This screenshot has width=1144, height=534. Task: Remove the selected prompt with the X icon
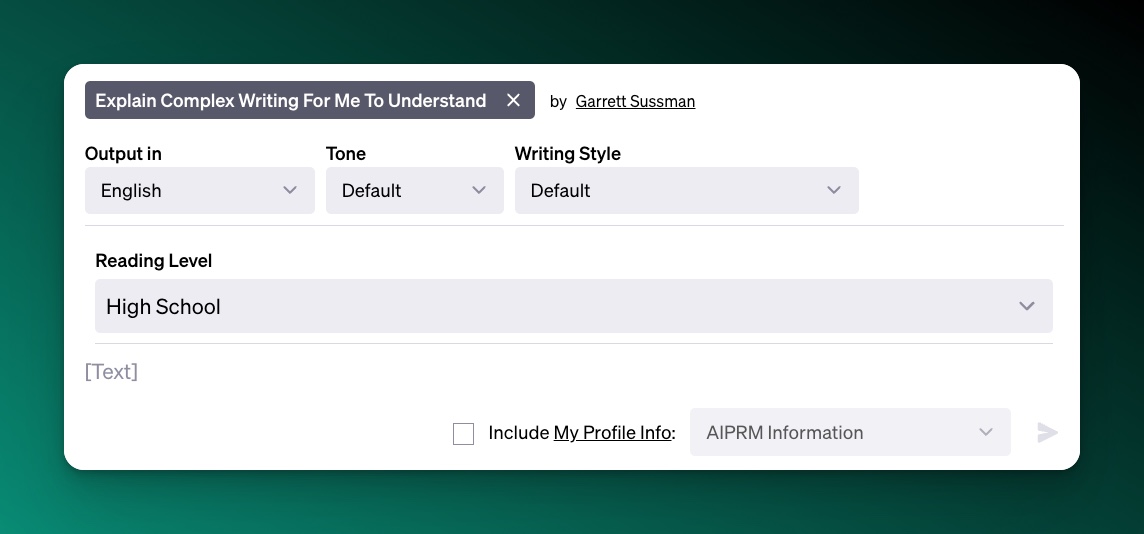[513, 100]
